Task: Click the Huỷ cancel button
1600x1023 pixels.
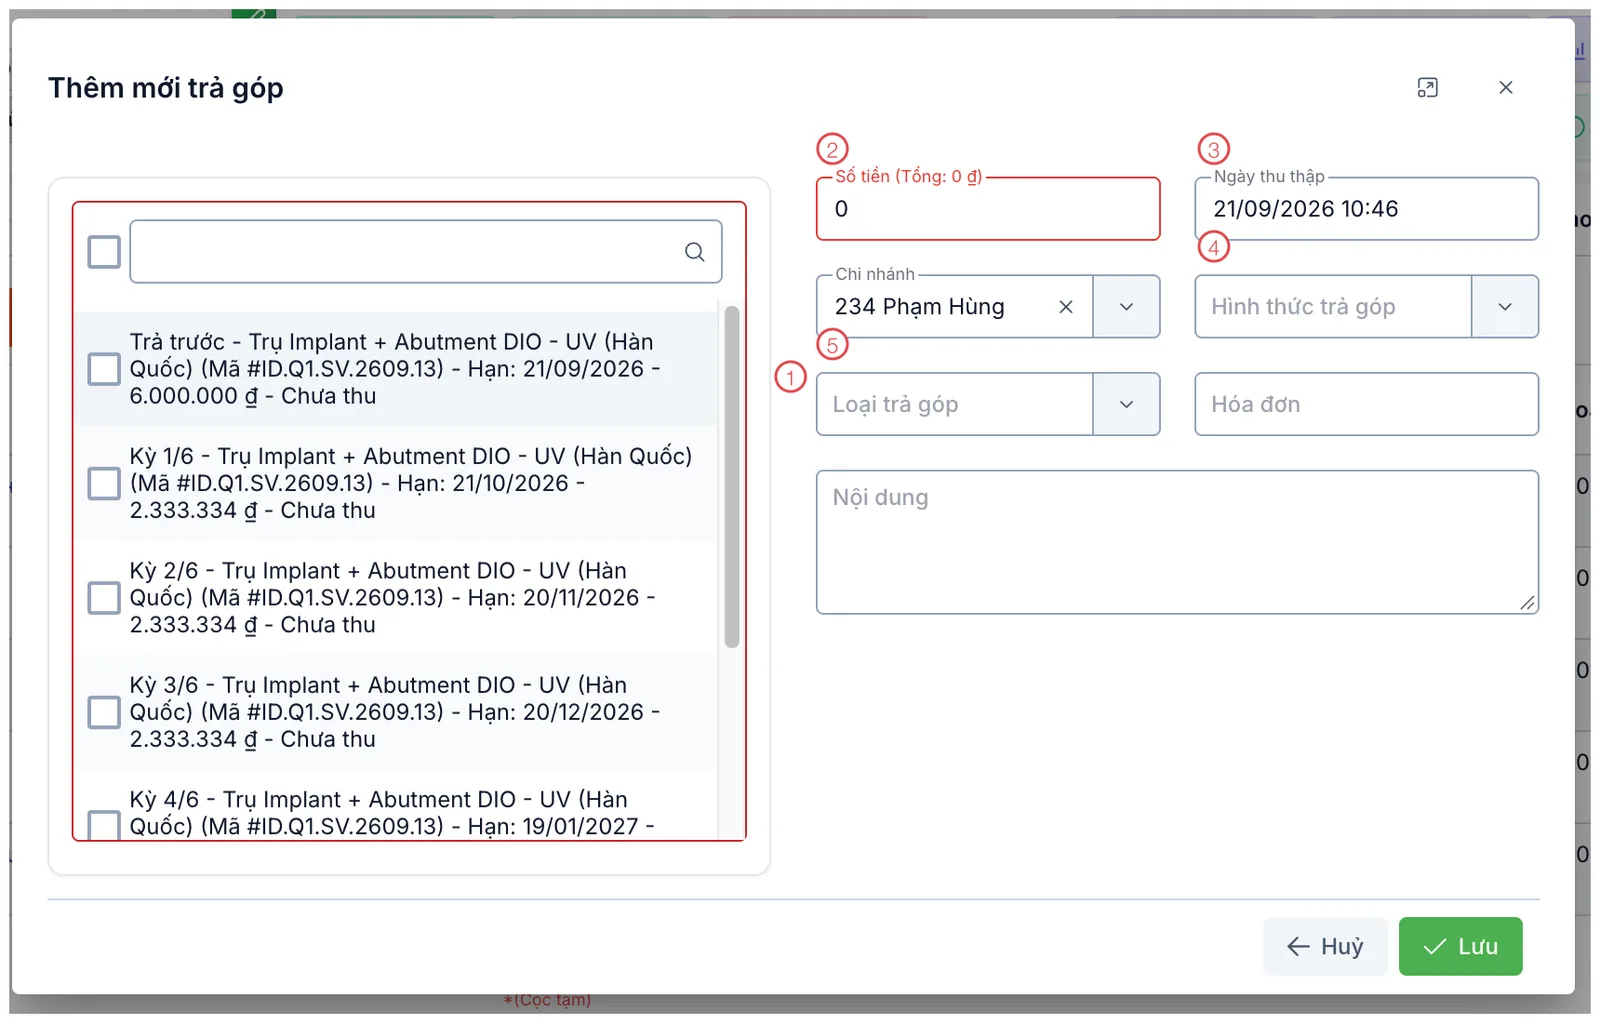Action: (1325, 946)
